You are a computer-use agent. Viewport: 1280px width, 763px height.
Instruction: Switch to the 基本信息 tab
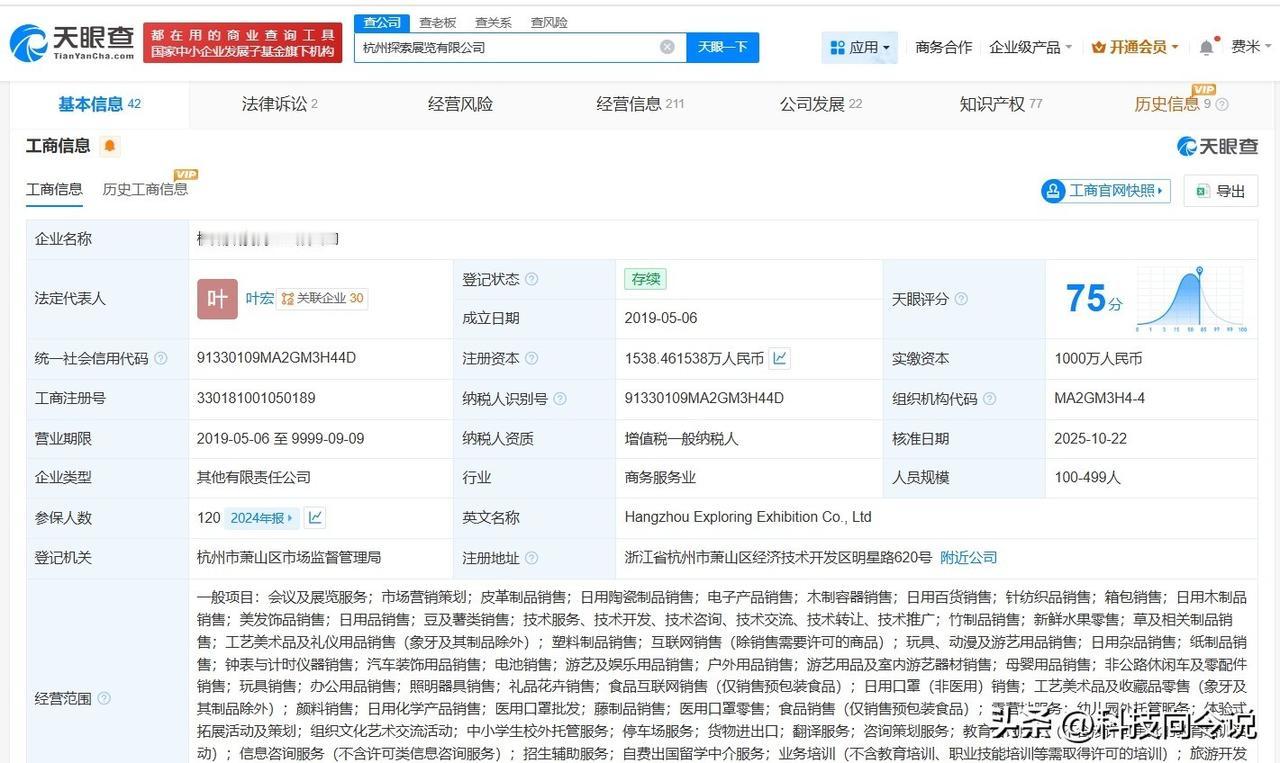pyautogui.click(x=99, y=104)
